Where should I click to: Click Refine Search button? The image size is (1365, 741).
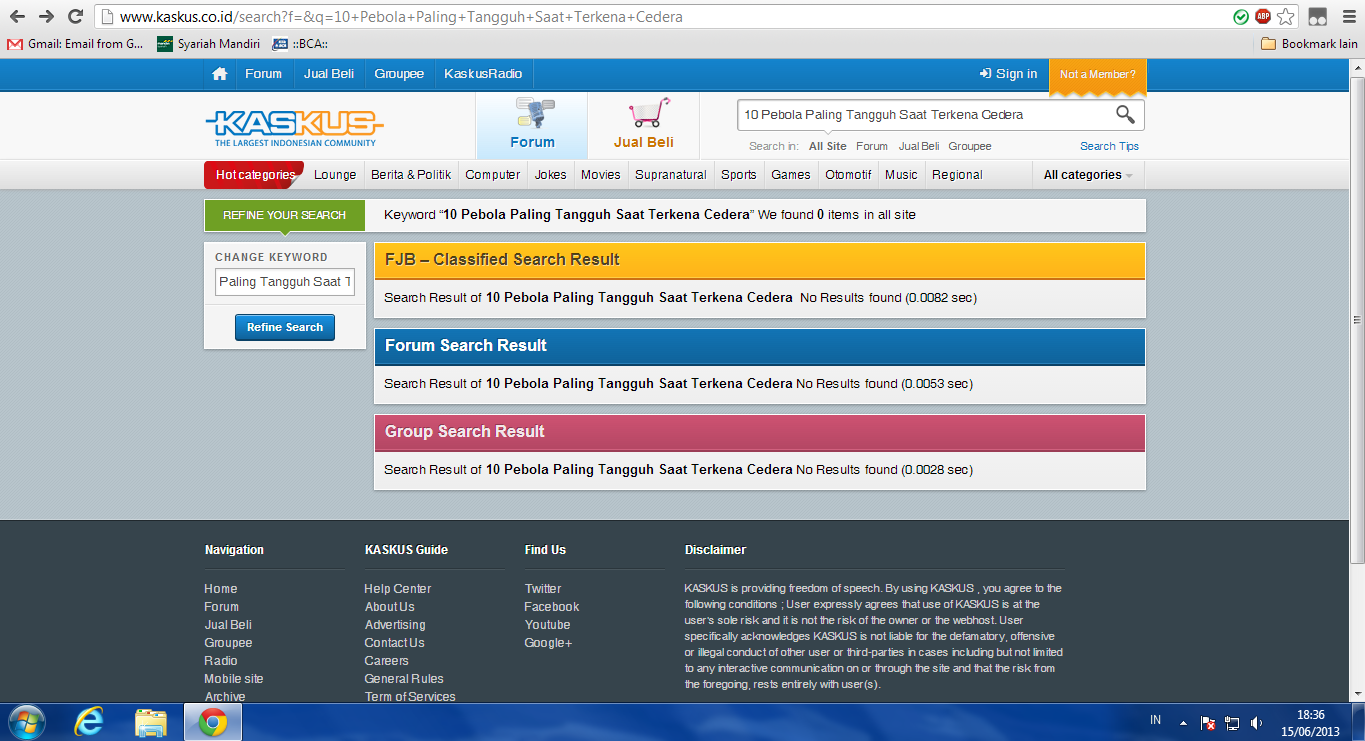point(285,327)
